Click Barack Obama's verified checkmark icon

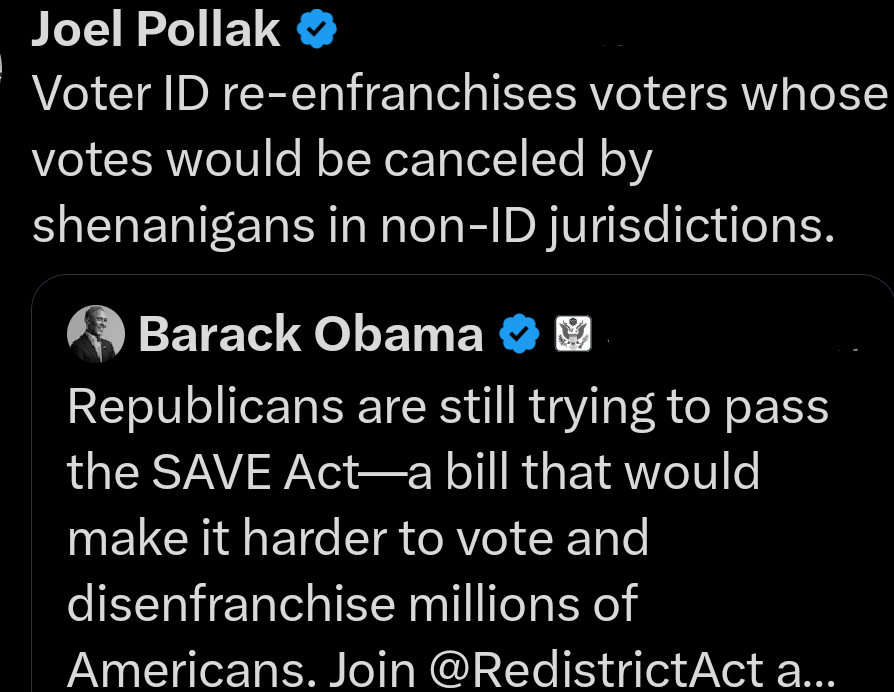[518, 334]
